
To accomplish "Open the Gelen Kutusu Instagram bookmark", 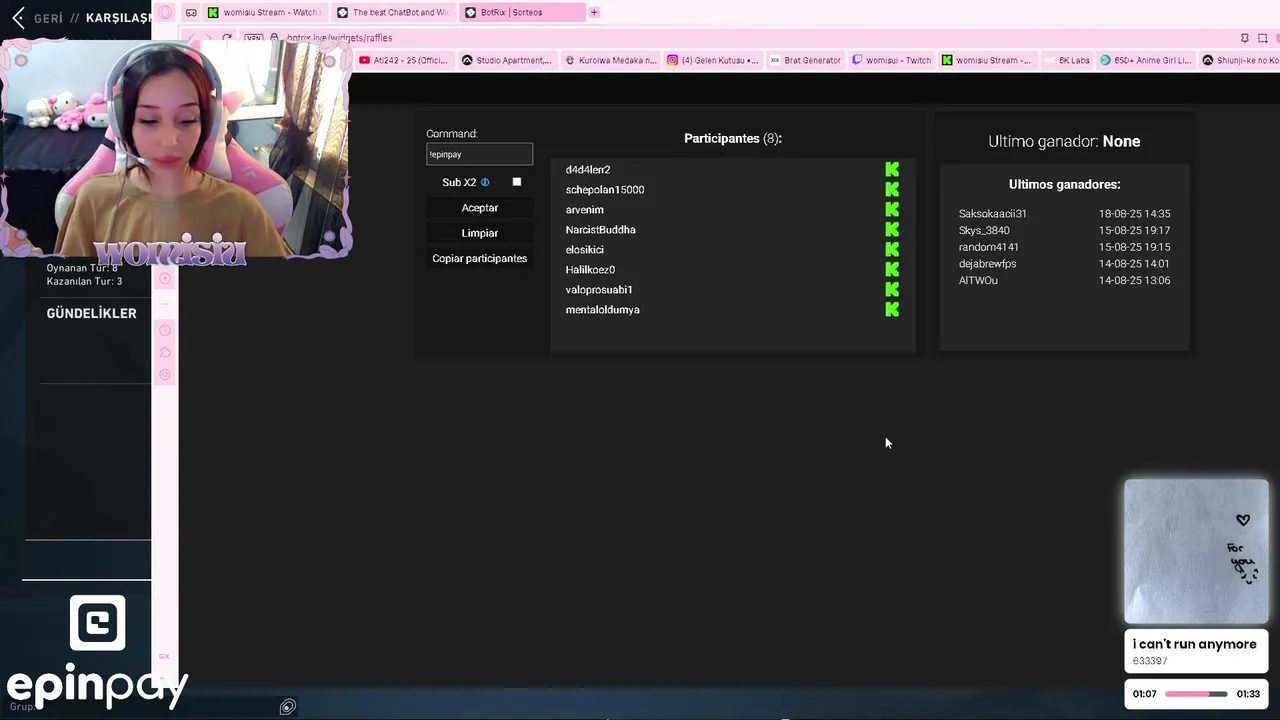I will (x=713, y=60).
